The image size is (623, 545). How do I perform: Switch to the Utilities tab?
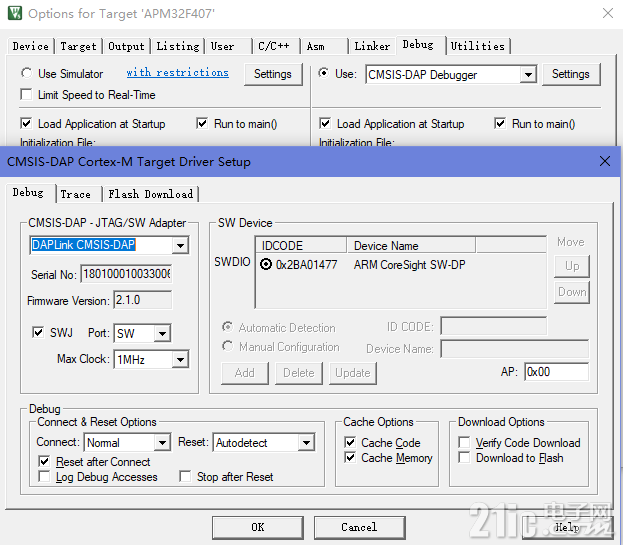pos(478,46)
